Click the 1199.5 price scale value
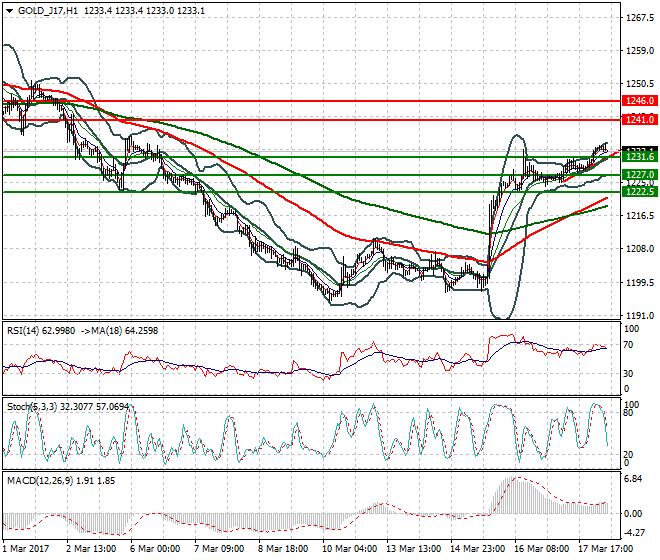The height and width of the screenshot is (560, 660). click(x=640, y=283)
